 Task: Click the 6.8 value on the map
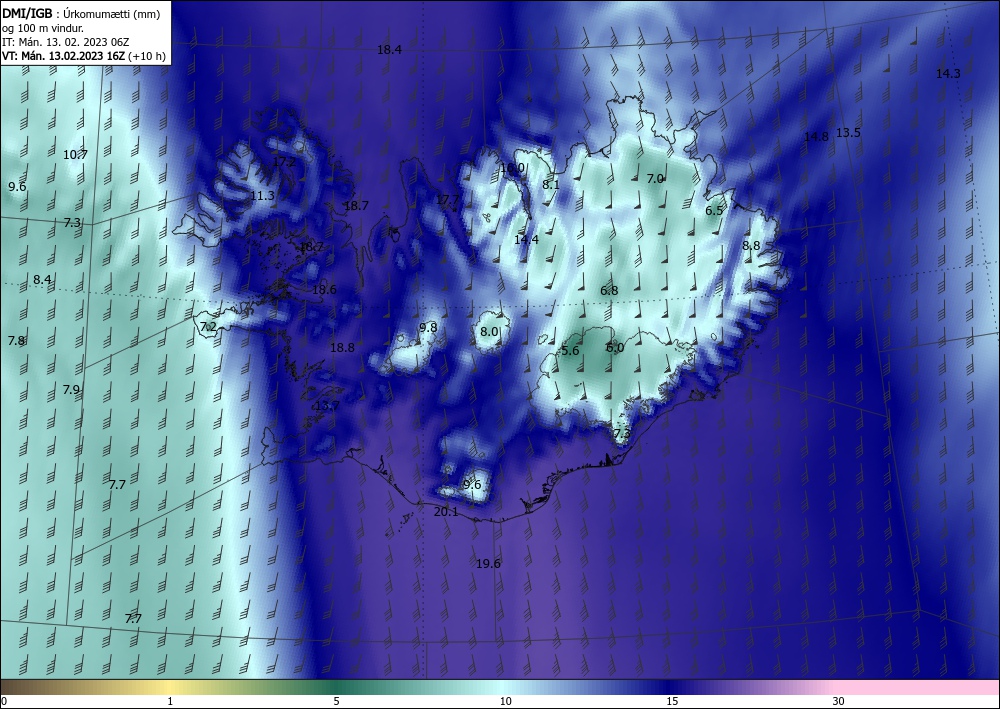pyautogui.click(x=609, y=291)
